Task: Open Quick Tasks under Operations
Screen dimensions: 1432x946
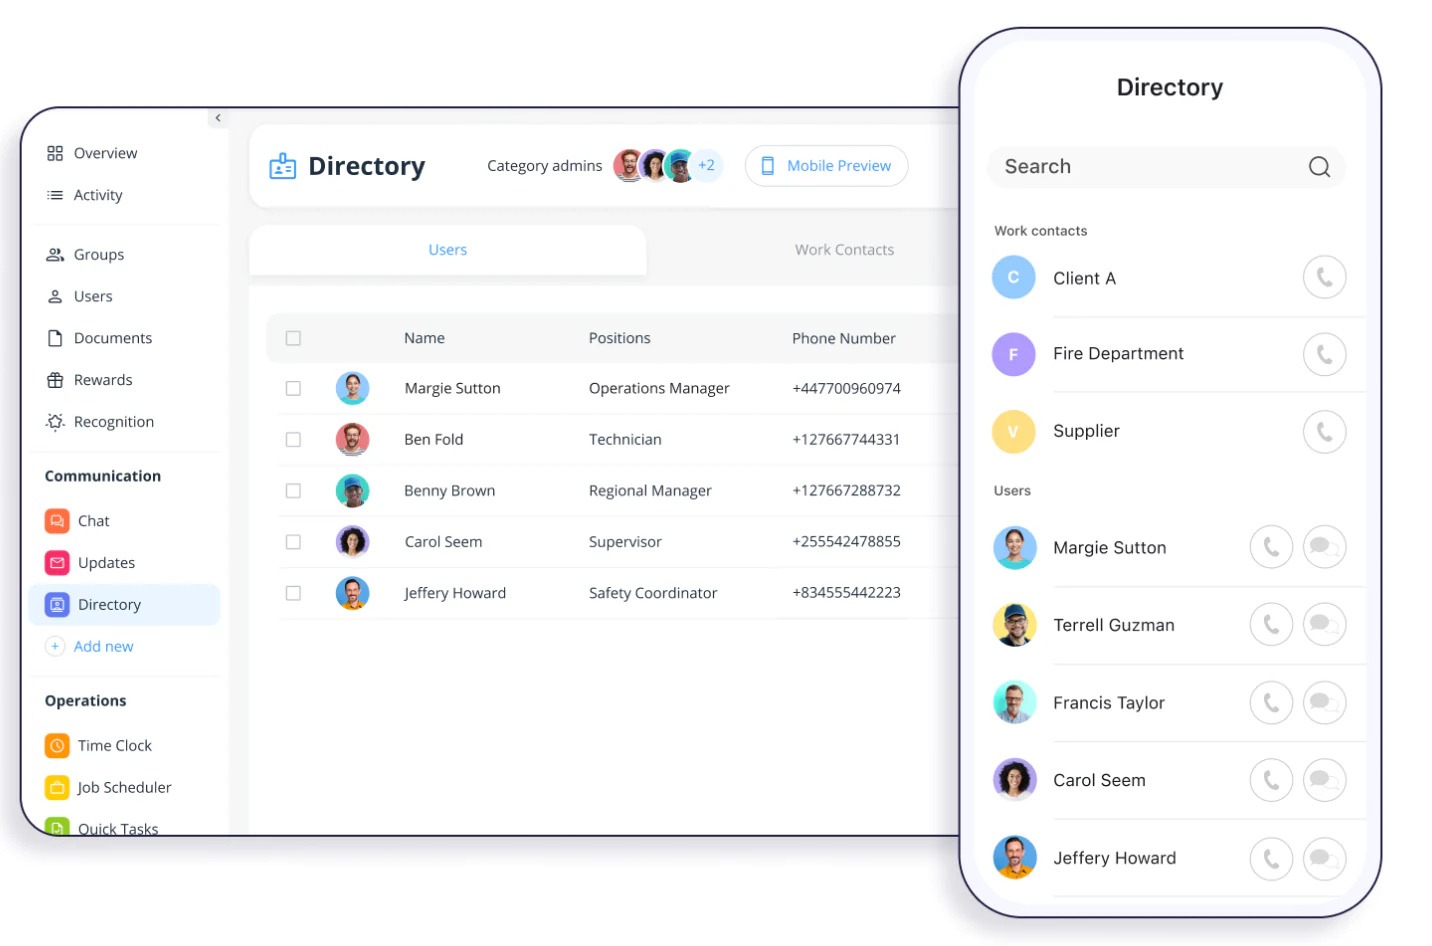Action: pos(102,828)
